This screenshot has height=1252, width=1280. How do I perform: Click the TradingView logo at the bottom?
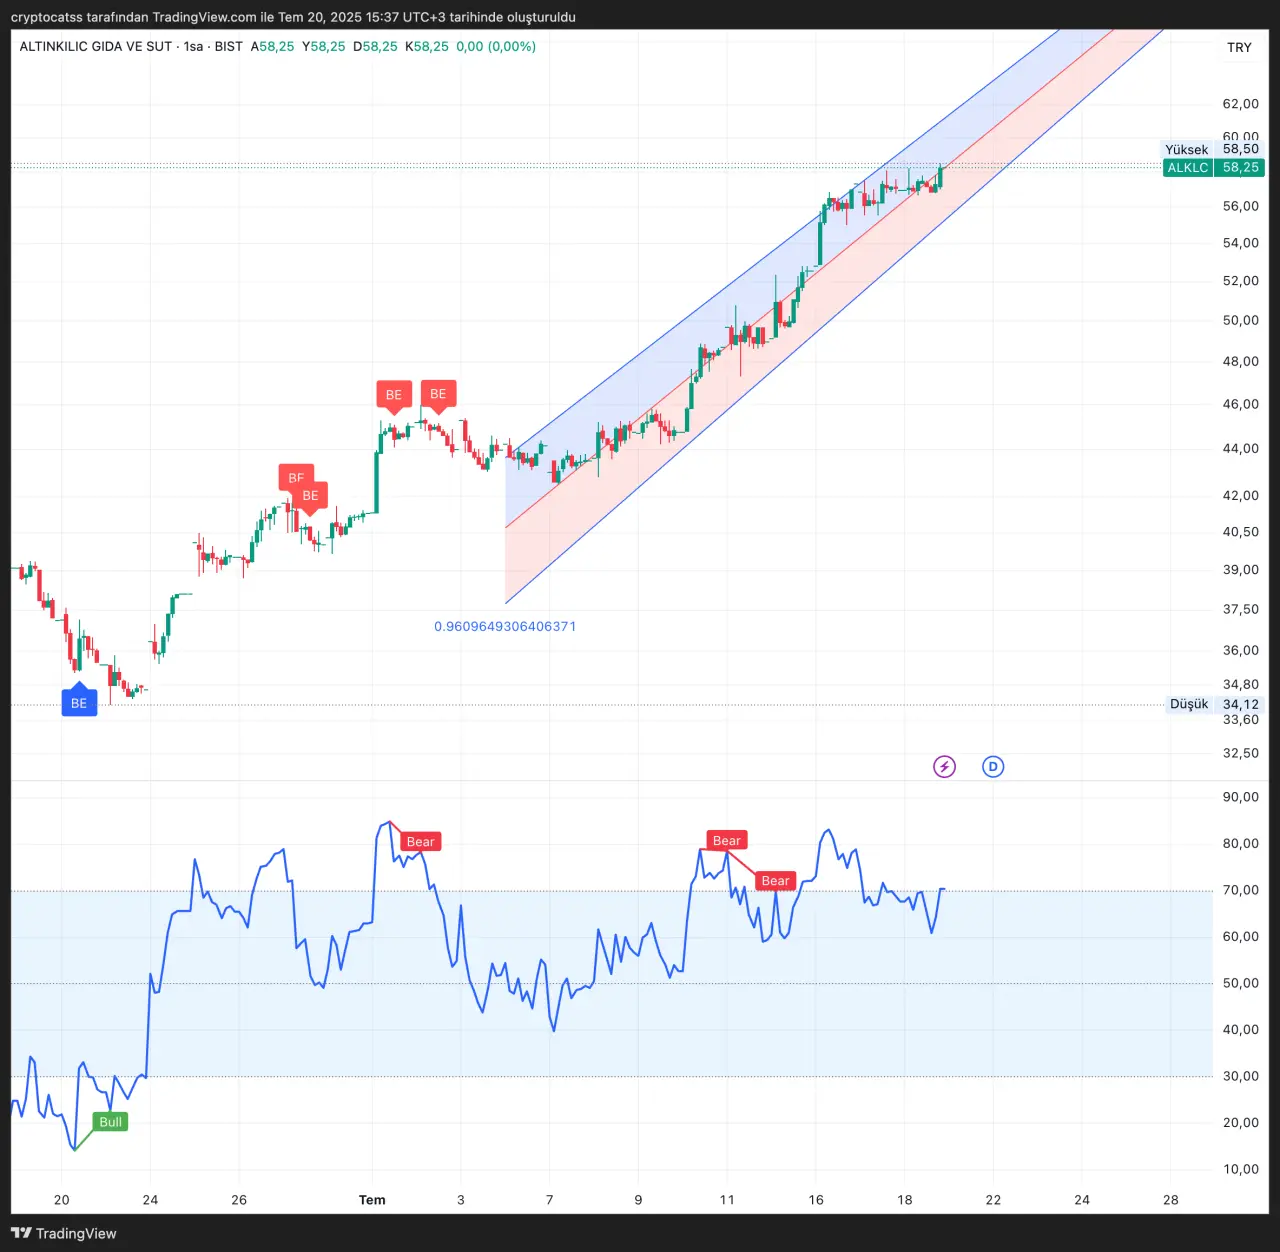click(64, 1233)
